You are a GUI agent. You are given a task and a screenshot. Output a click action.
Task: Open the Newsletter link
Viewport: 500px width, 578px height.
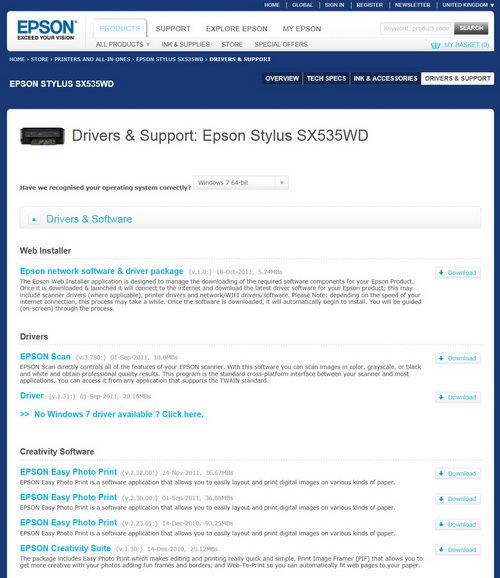pos(413,5)
